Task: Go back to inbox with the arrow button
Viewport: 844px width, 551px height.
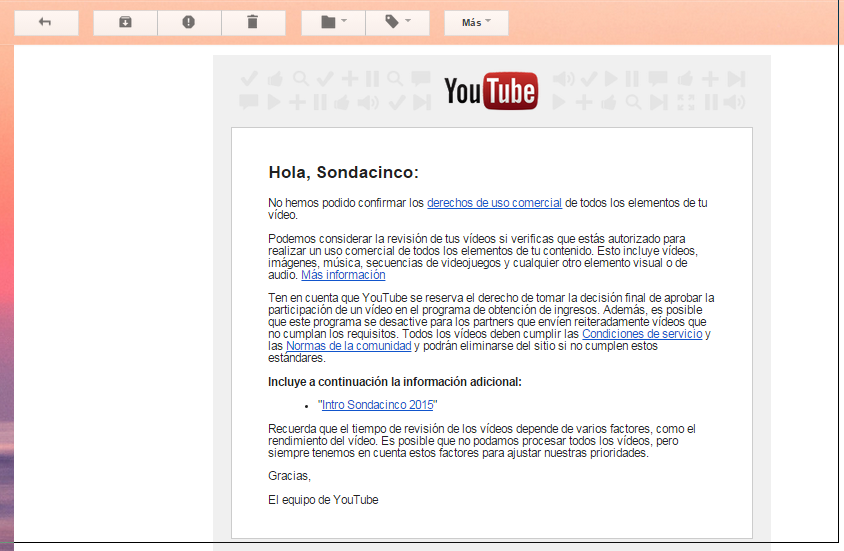Action: 46,23
